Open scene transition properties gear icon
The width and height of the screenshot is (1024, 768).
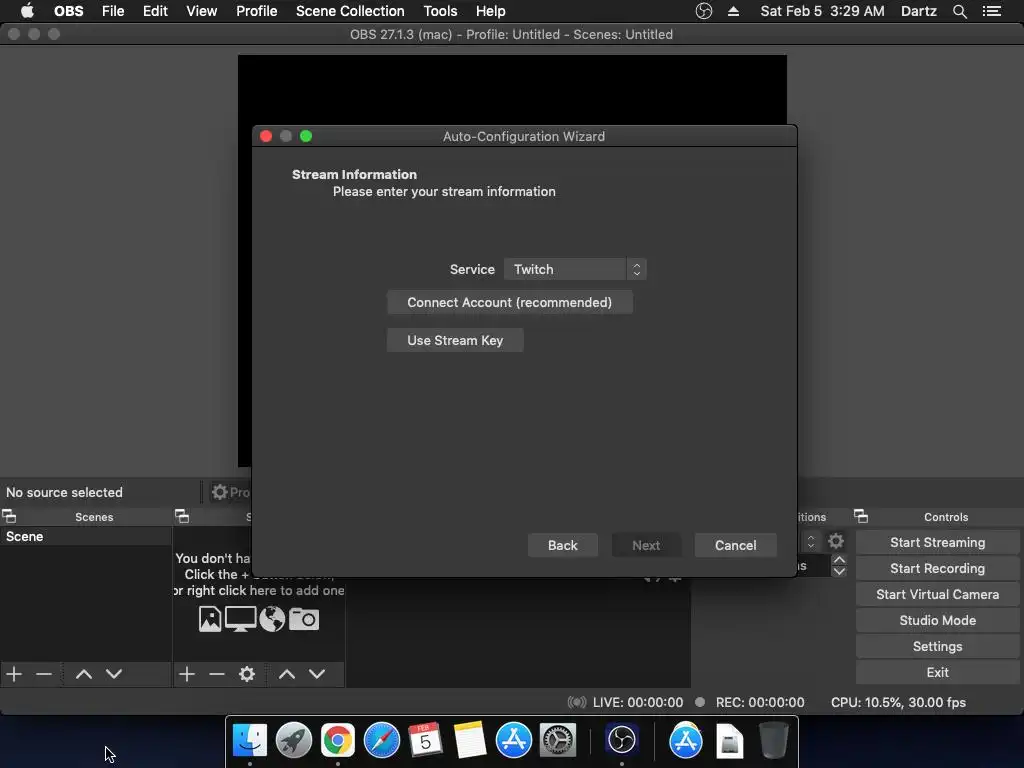click(x=836, y=541)
